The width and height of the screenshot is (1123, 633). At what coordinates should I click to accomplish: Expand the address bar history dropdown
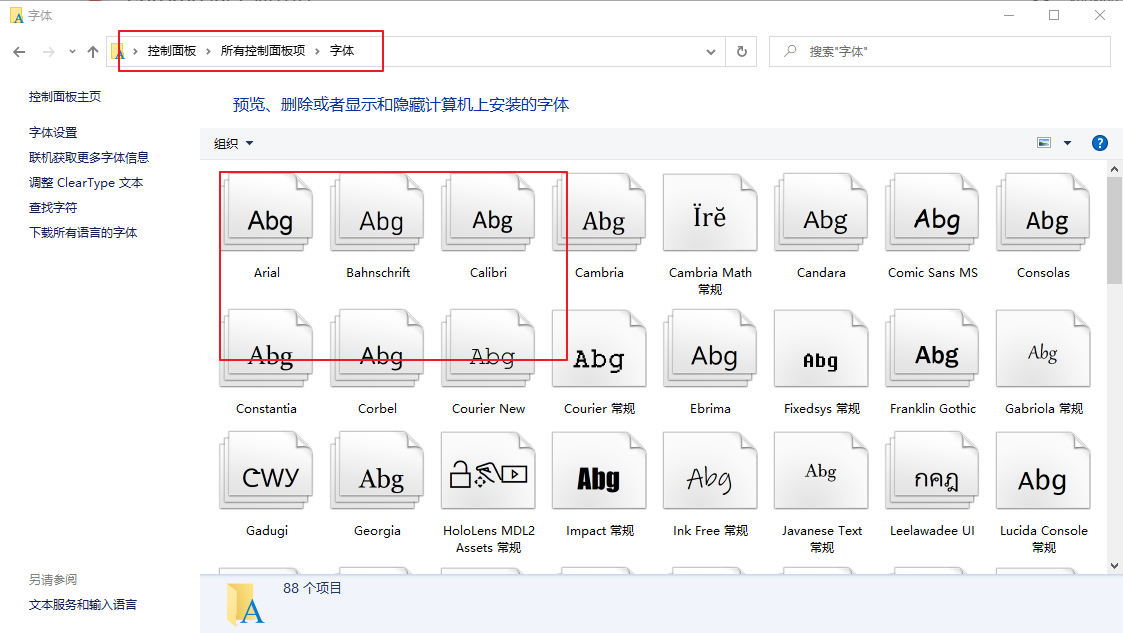coord(710,52)
